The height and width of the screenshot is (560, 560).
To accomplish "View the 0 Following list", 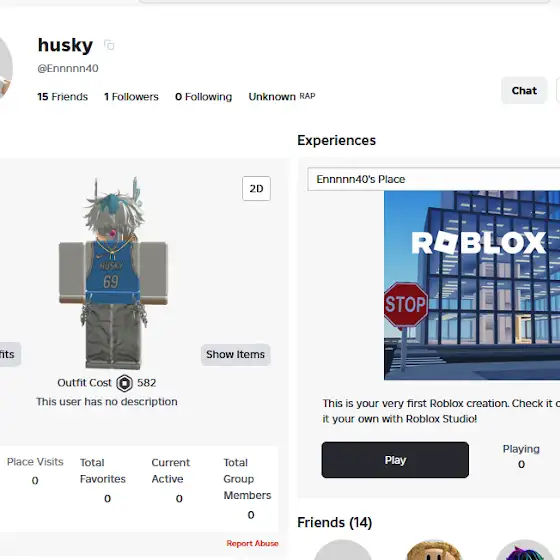I will pos(203,97).
